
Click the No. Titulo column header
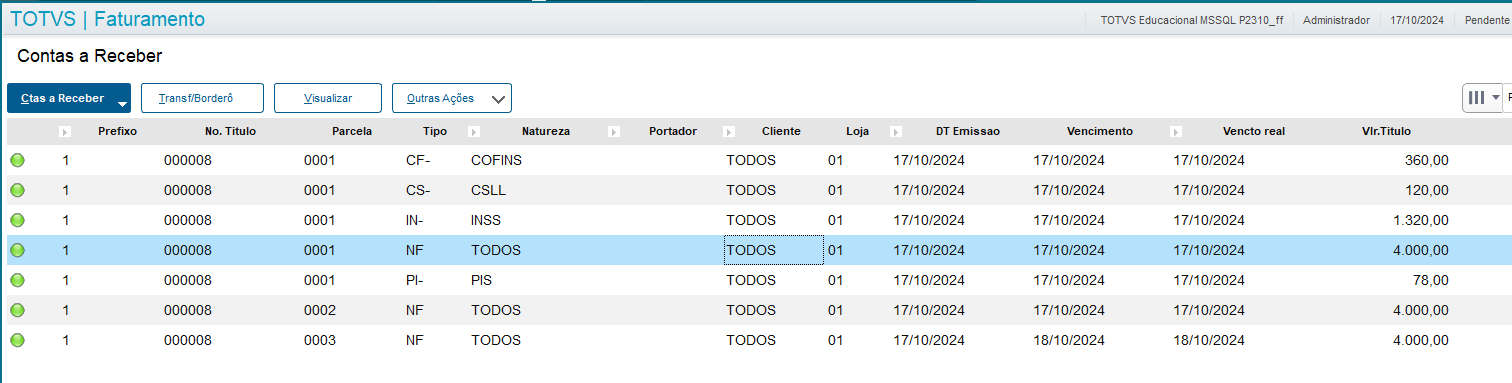pyautogui.click(x=230, y=131)
